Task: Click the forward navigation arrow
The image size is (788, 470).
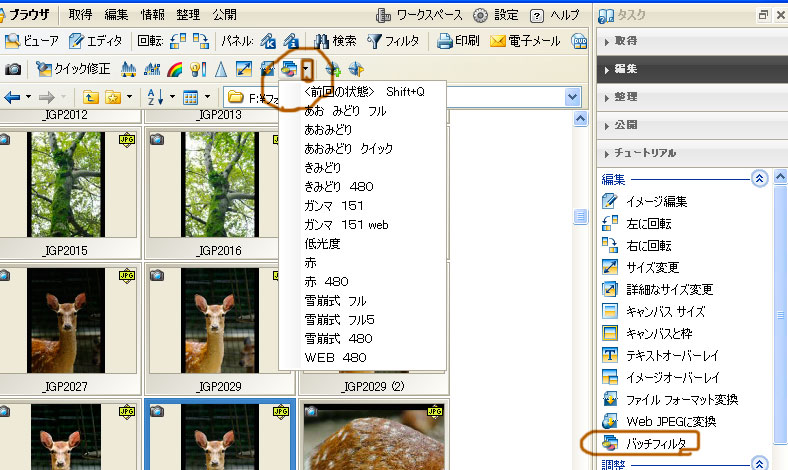Action: click(47, 97)
